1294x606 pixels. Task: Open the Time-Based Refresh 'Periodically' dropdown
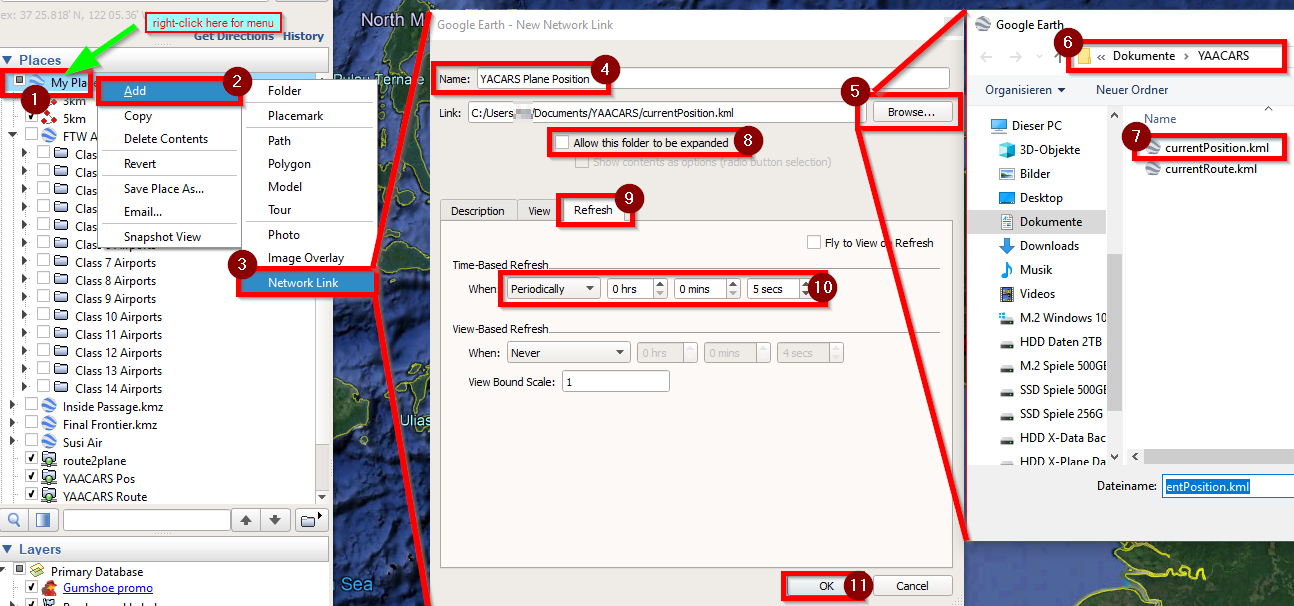tap(552, 289)
